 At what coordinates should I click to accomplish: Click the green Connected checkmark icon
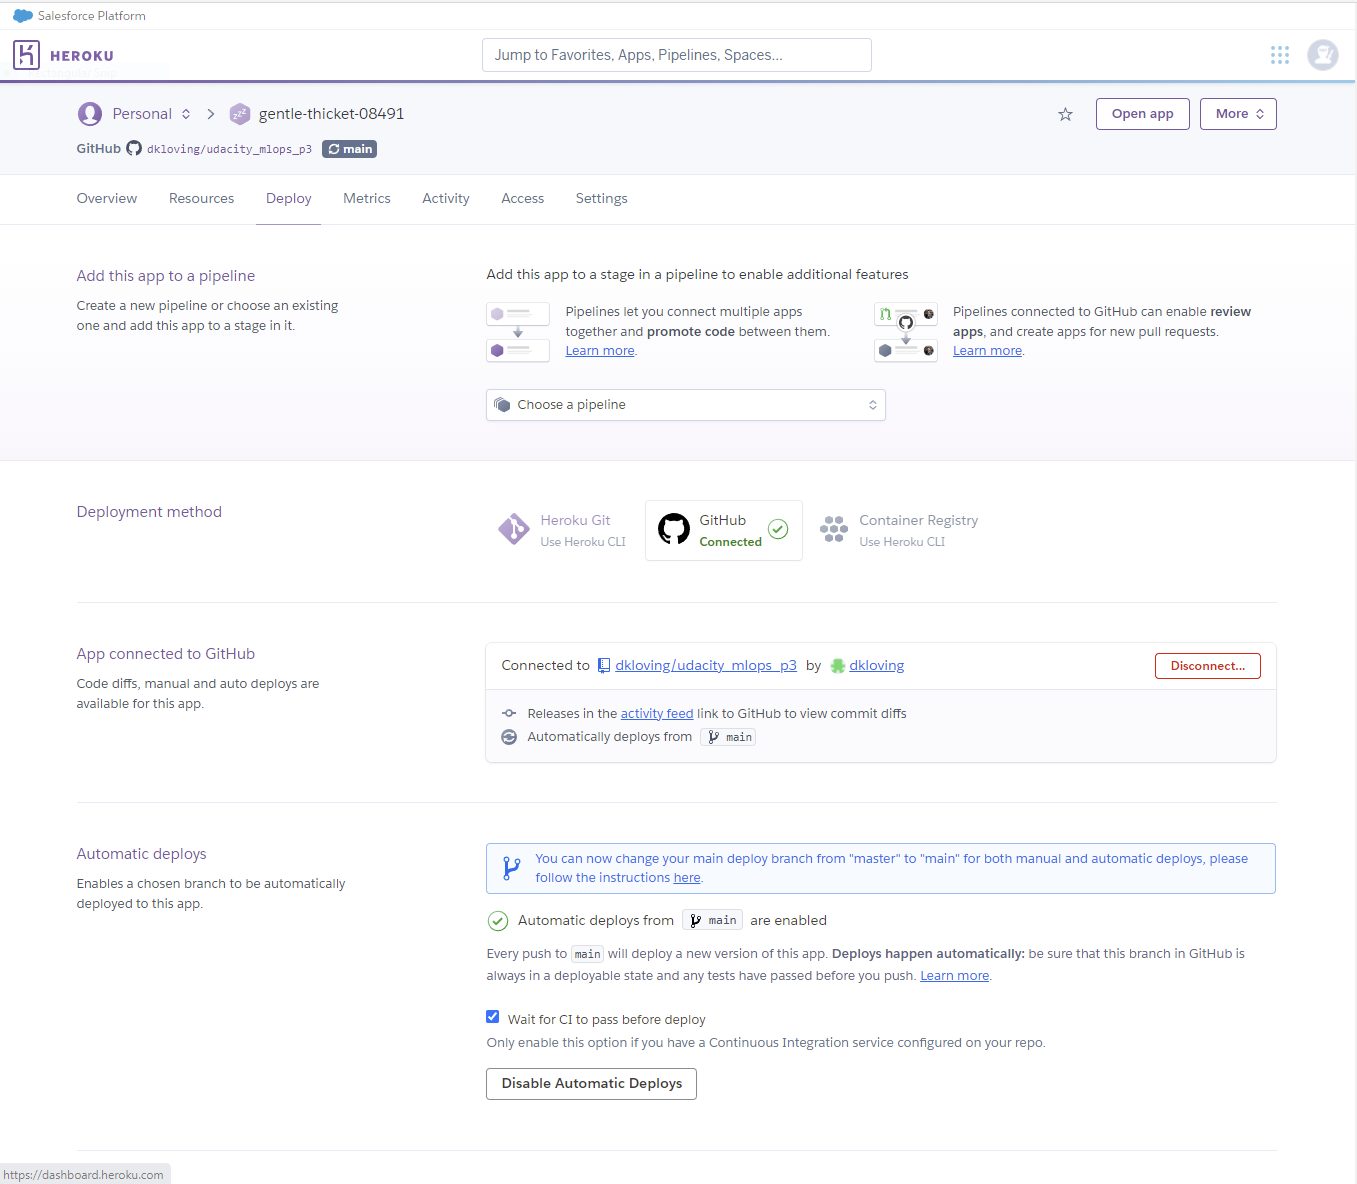click(x=778, y=529)
